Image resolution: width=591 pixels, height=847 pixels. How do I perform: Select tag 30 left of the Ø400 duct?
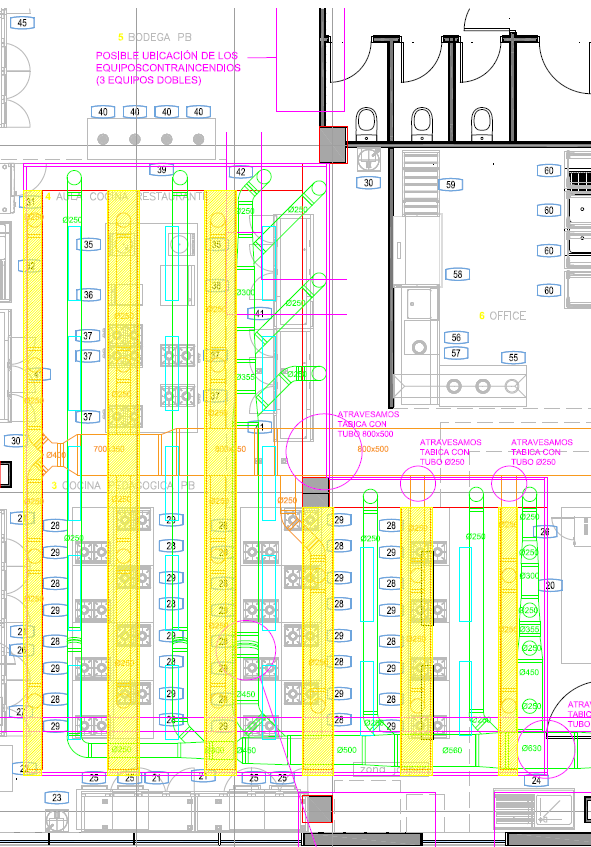coord(16,441)
